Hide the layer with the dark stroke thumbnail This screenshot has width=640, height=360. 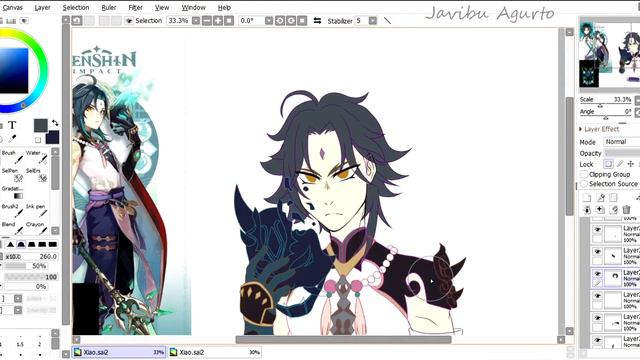pyautogui.click(x=598, y=252)
